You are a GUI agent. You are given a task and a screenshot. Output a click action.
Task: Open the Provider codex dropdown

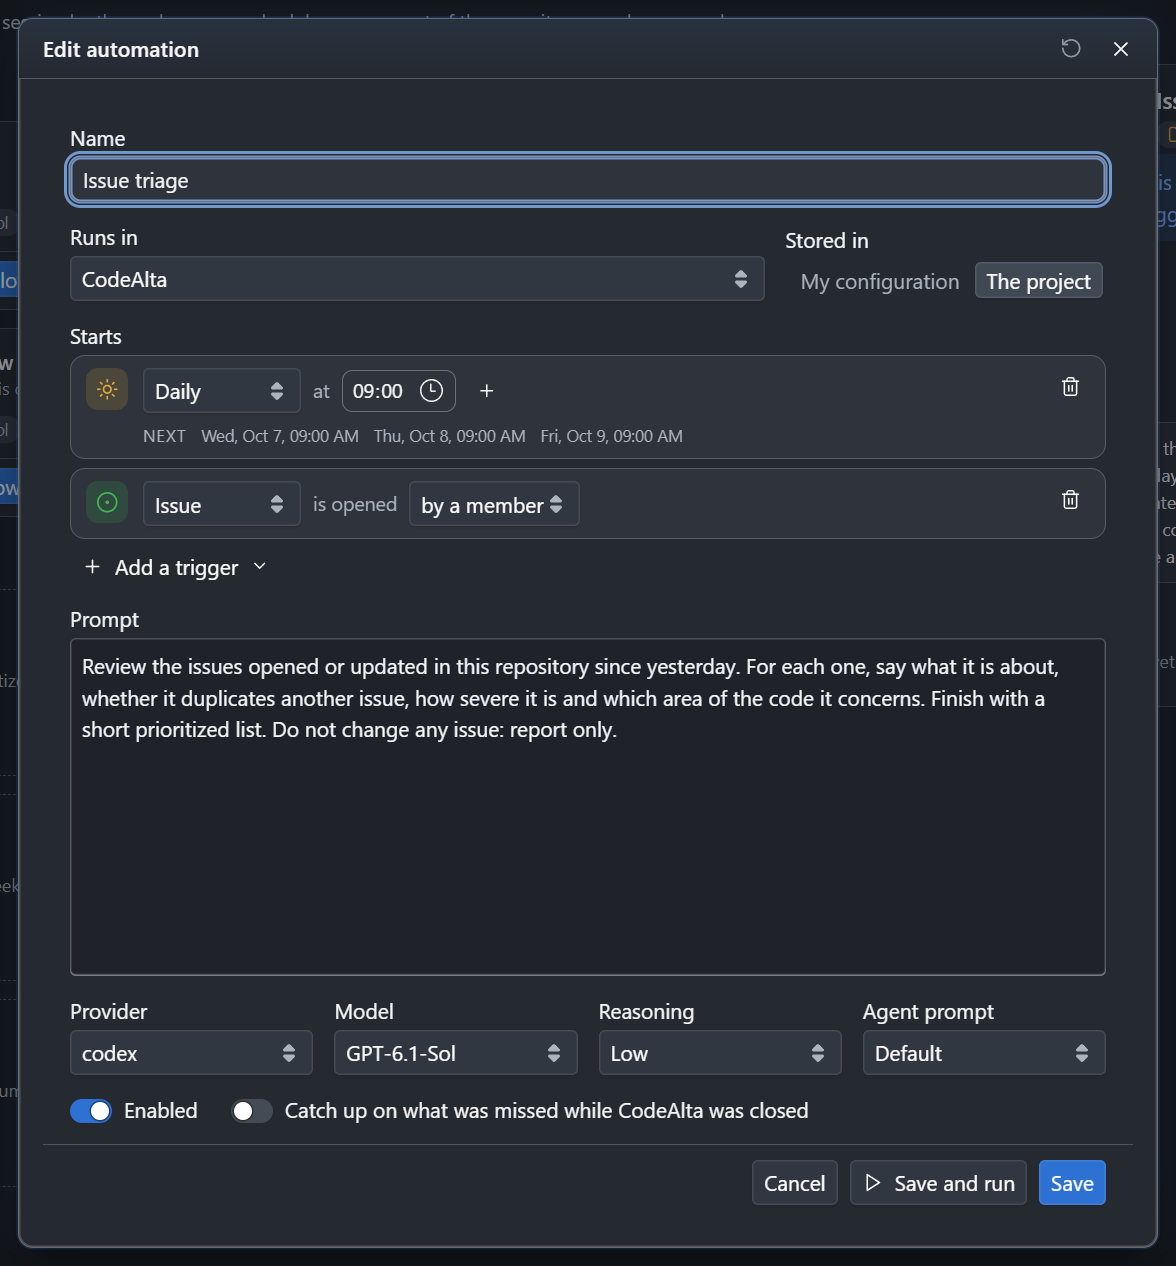point(191,1053)
